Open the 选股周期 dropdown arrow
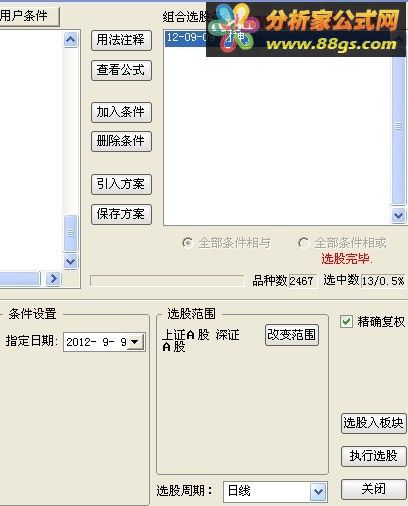Viewport: 408px width, 506px height. 318,491
